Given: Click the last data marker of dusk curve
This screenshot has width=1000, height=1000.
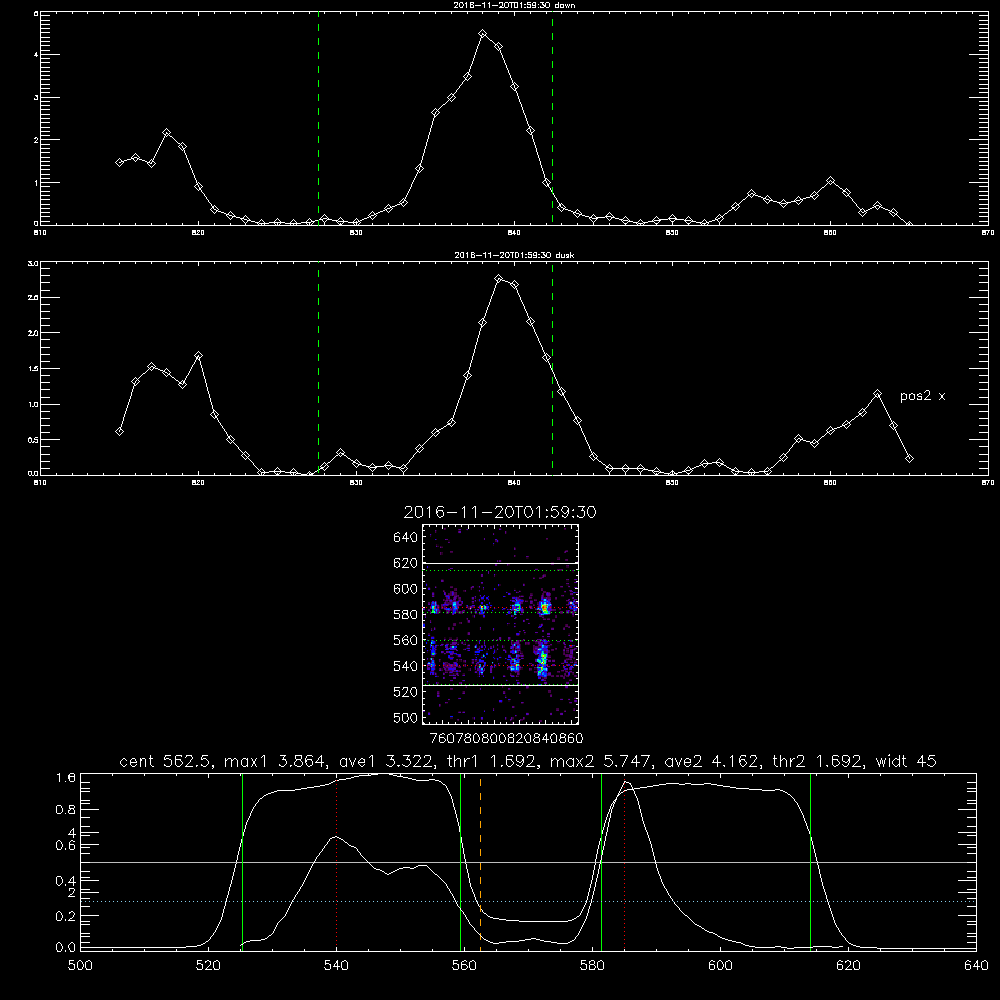Looking at the screenshot, I should (x=909, y=459).
